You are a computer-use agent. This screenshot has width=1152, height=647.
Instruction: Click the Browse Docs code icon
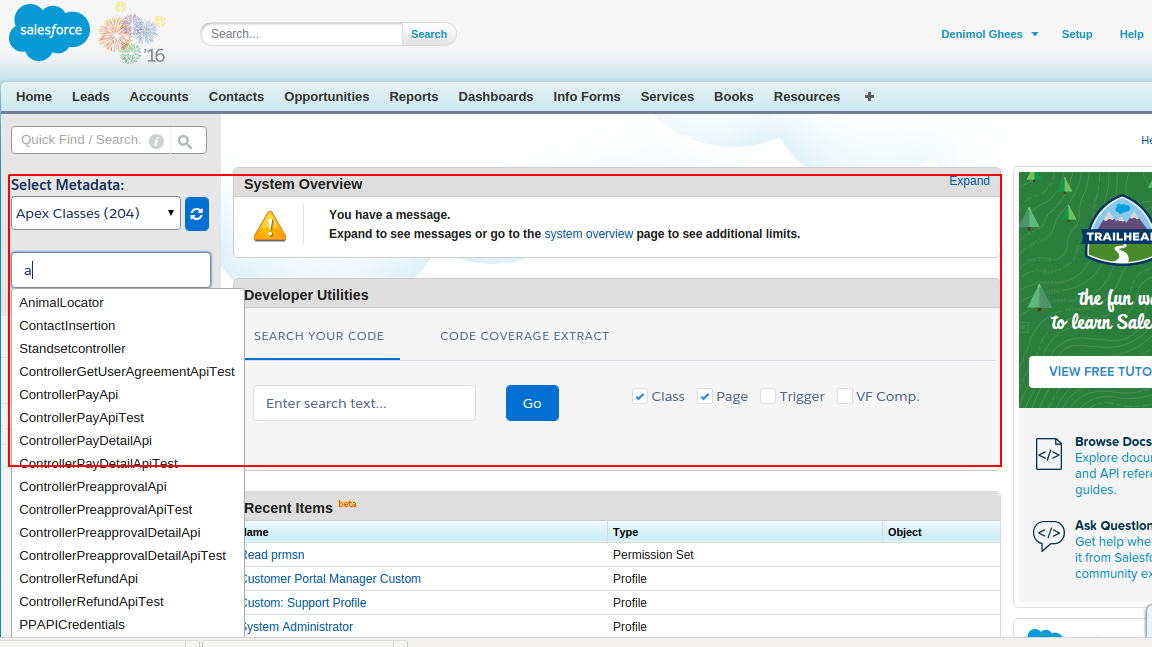tap(1048, 454)
